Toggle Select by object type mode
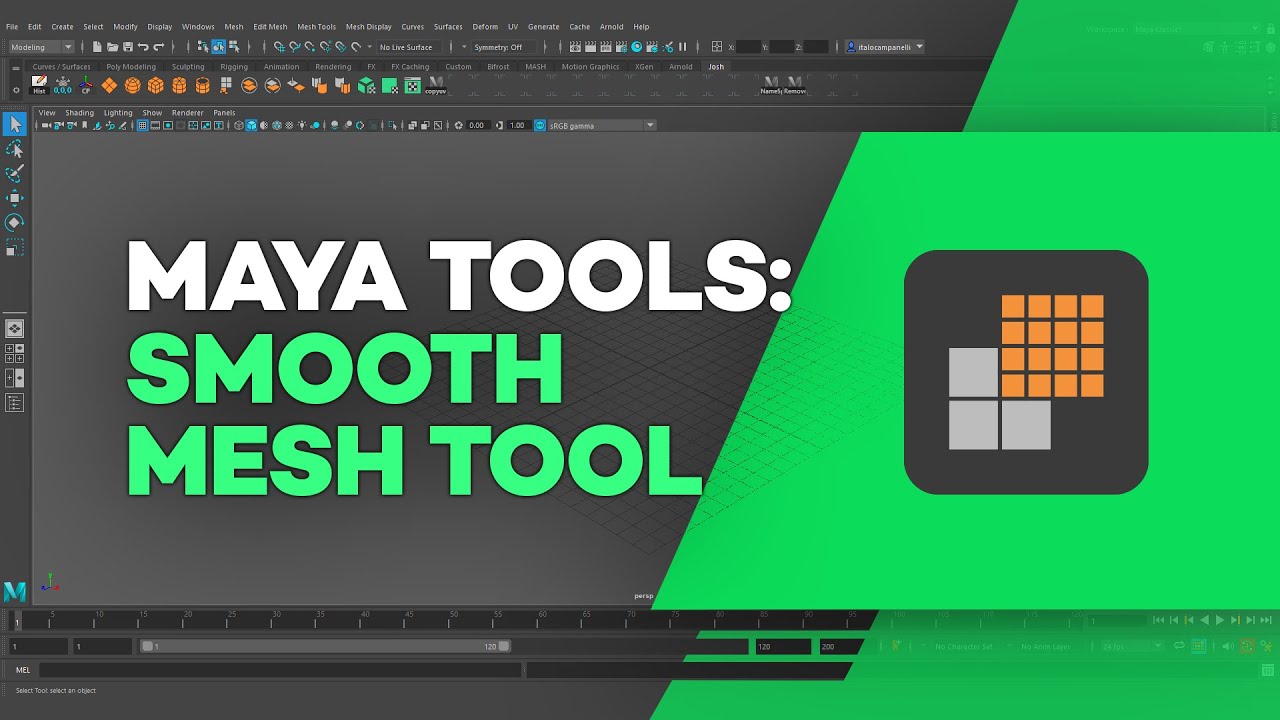Screen dimensions: 1280x720 pos(218,47)
